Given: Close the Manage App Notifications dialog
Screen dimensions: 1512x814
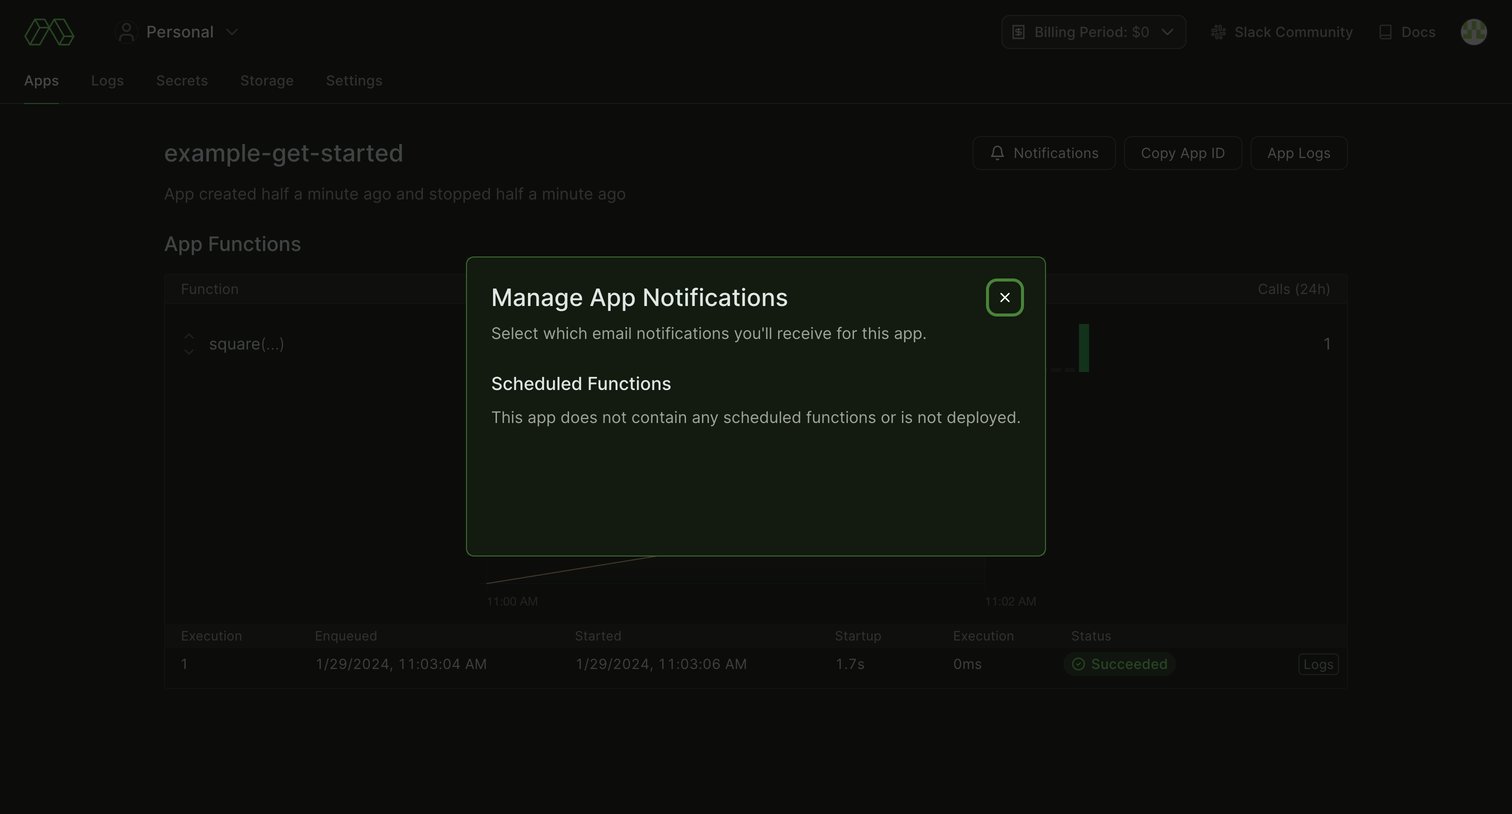Looking at the screenshot, I should pyautogui.click(x=1005, y=298).
